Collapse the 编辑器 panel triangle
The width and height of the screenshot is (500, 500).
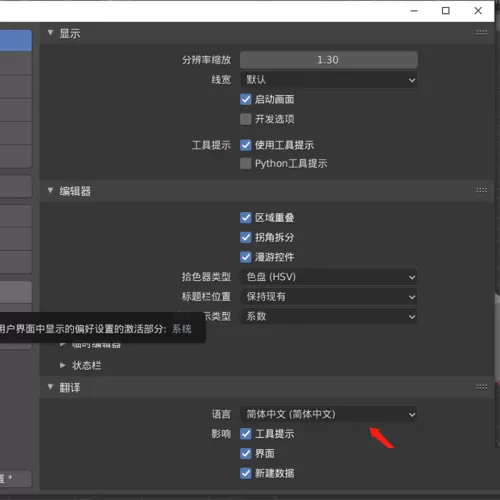tap(50, 190)
